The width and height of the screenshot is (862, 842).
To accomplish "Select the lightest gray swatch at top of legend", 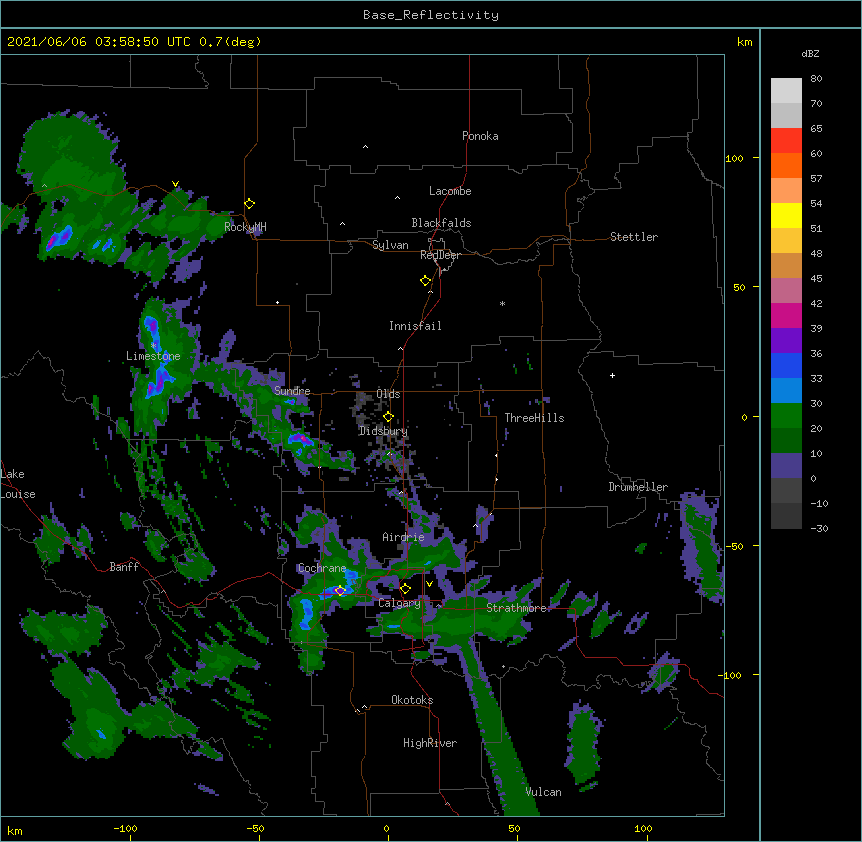I will [786, 91].
